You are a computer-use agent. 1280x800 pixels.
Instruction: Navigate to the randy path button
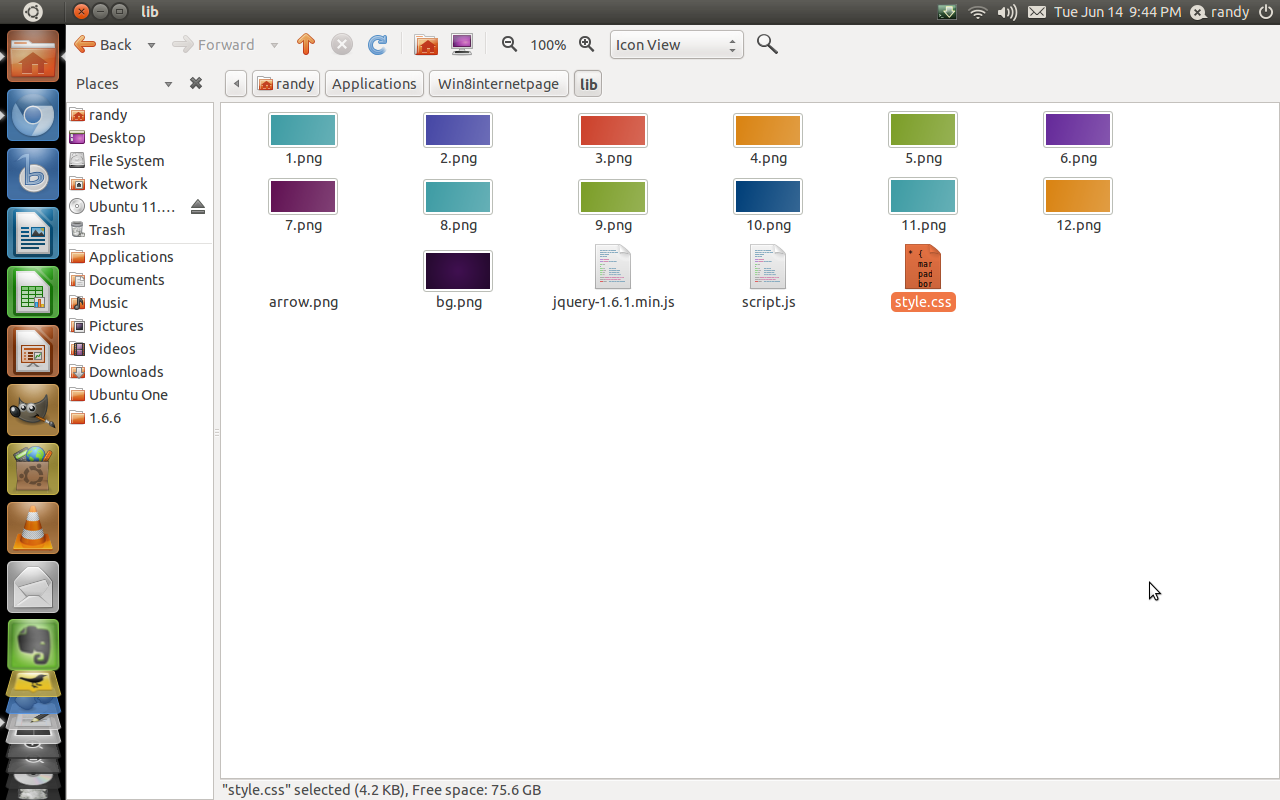(286, 84)
